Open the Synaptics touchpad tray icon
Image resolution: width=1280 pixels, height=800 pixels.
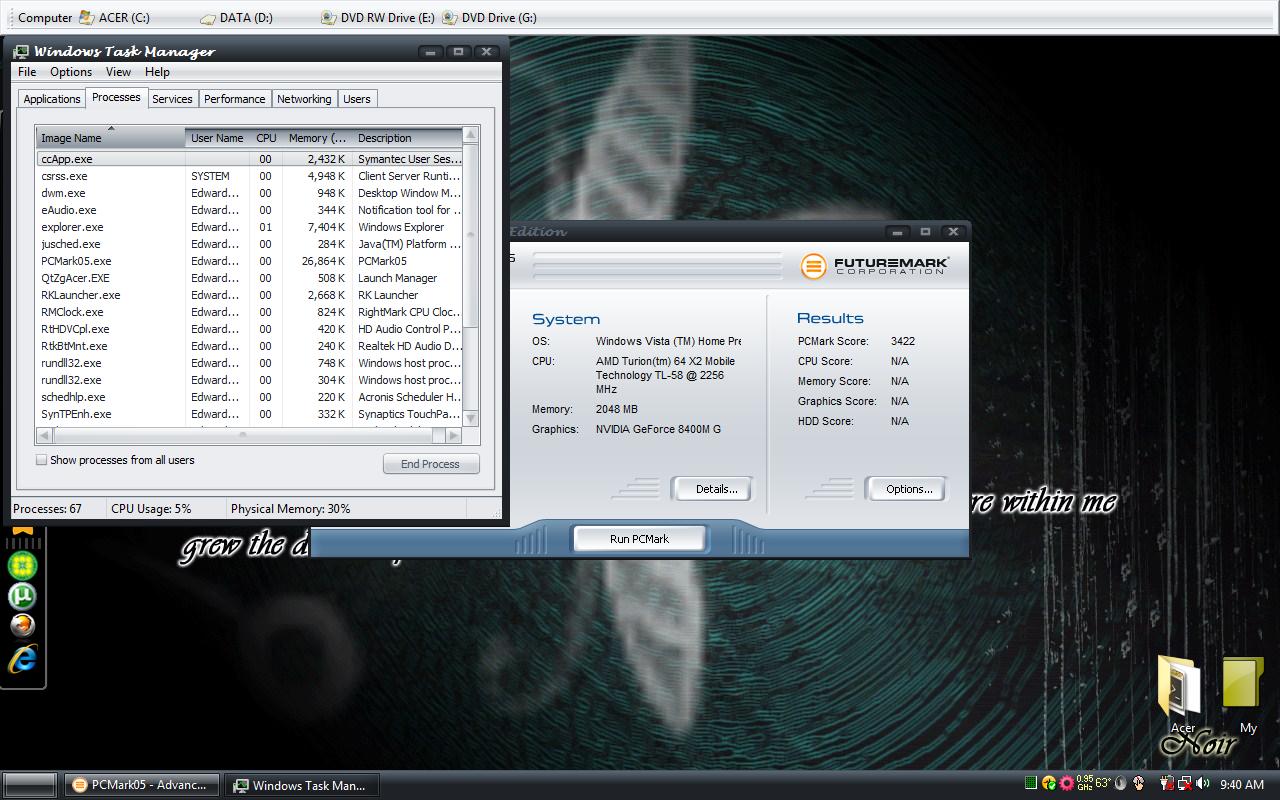click(1138, 784)
